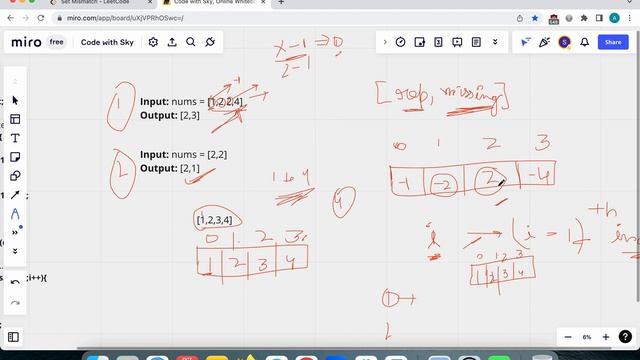Open notifications bell
The height and width of the screenshot is (360, 640).
tap(584, 42)
